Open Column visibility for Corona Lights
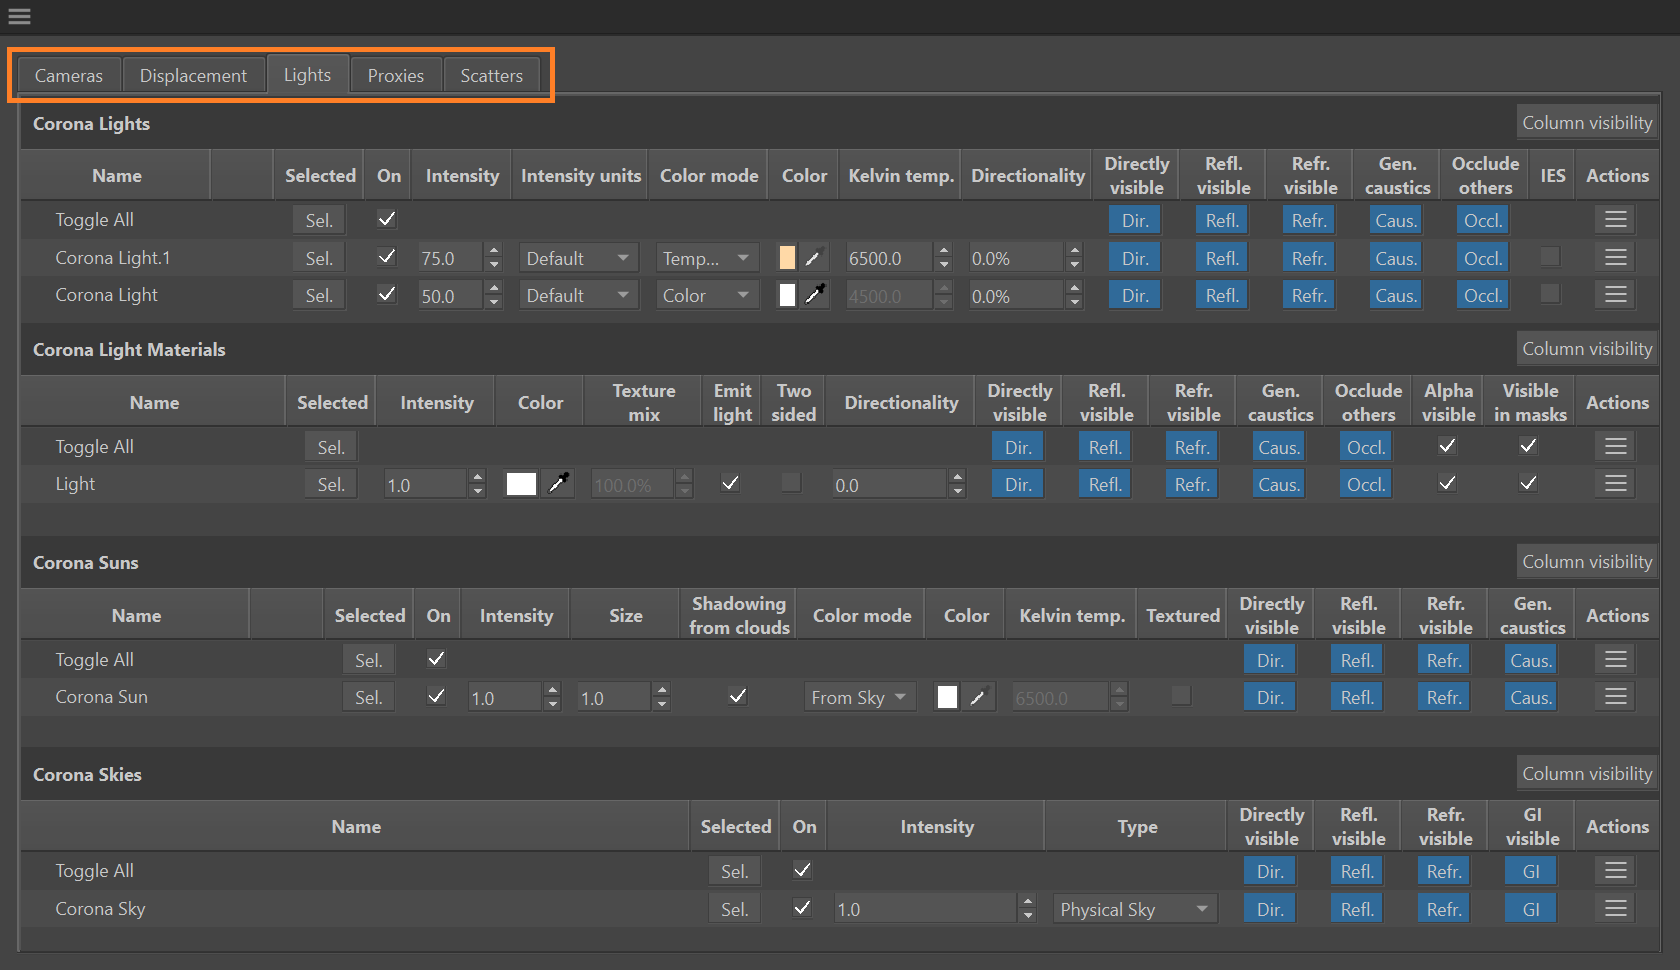 pyautogui.click(x=1587, y=123)
